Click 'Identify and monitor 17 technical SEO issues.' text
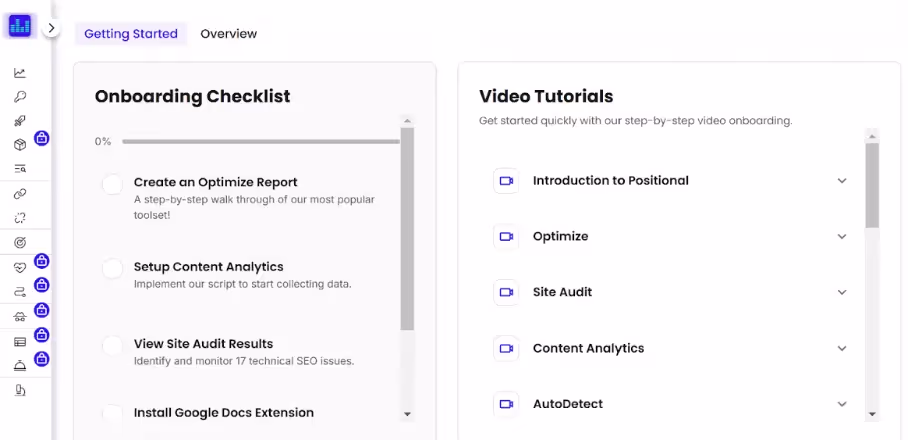908x440 pixels. point(244,361)
